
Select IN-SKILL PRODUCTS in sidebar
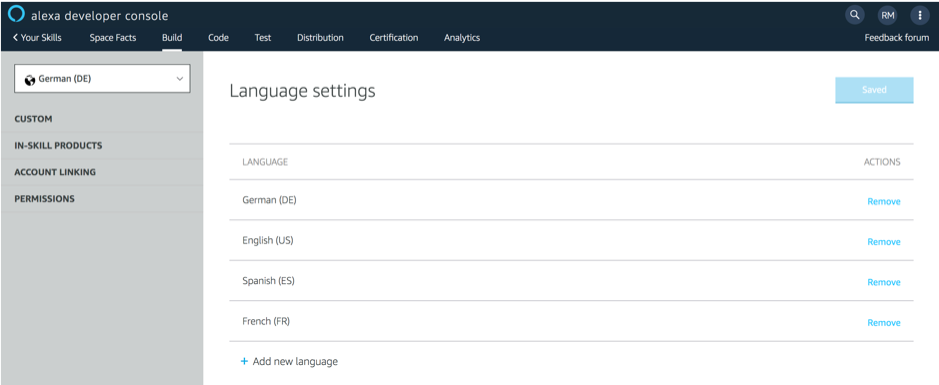(58, 145)
